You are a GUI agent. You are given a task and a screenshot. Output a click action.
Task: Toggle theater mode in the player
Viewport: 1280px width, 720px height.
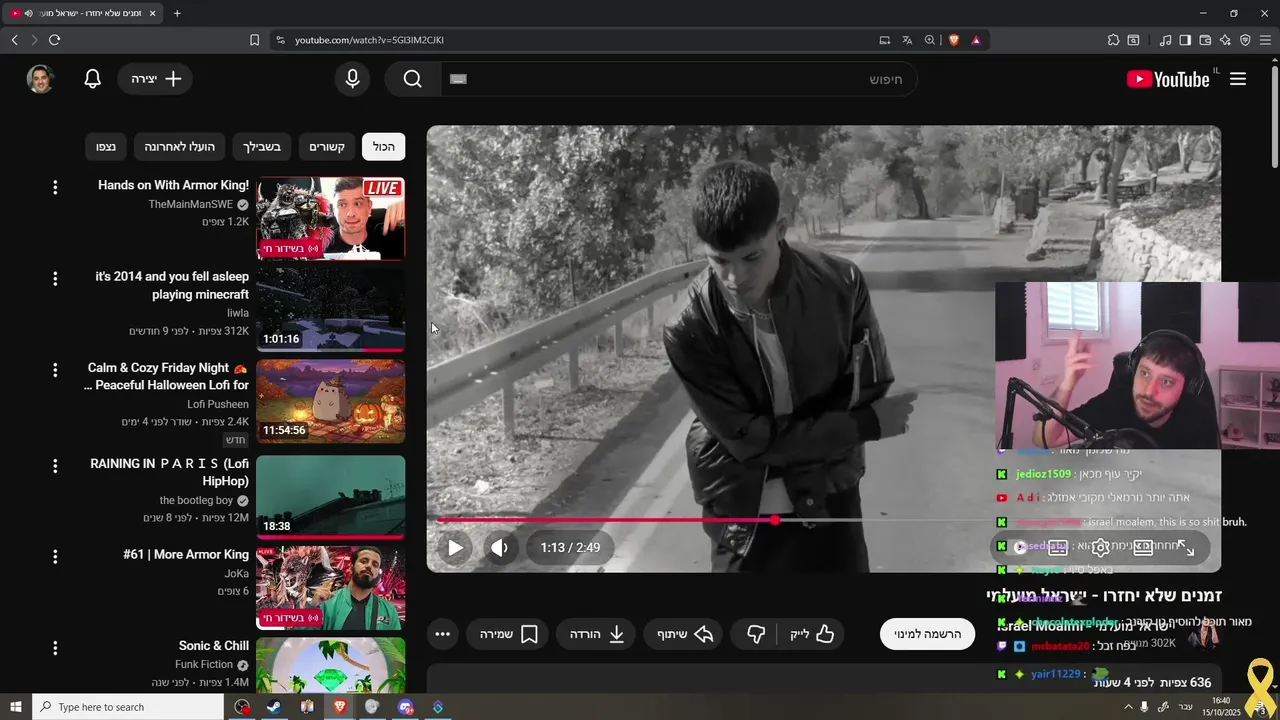1143,548
